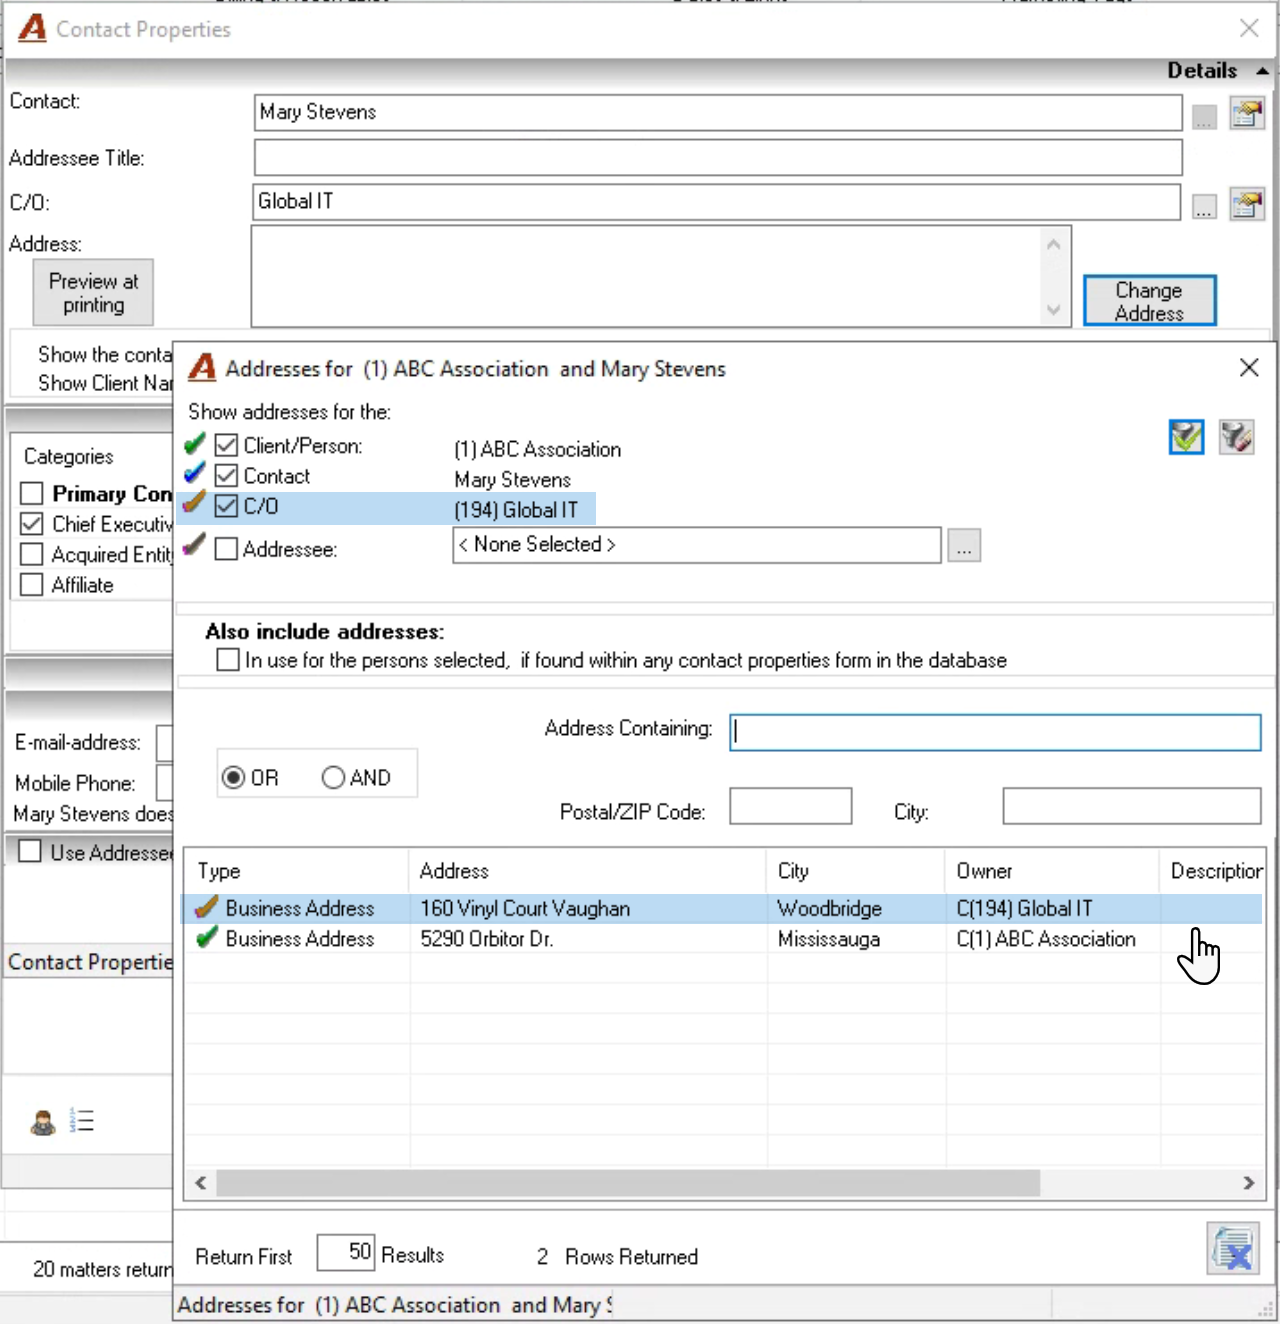Click the Type column header

(x=296, y=871)
